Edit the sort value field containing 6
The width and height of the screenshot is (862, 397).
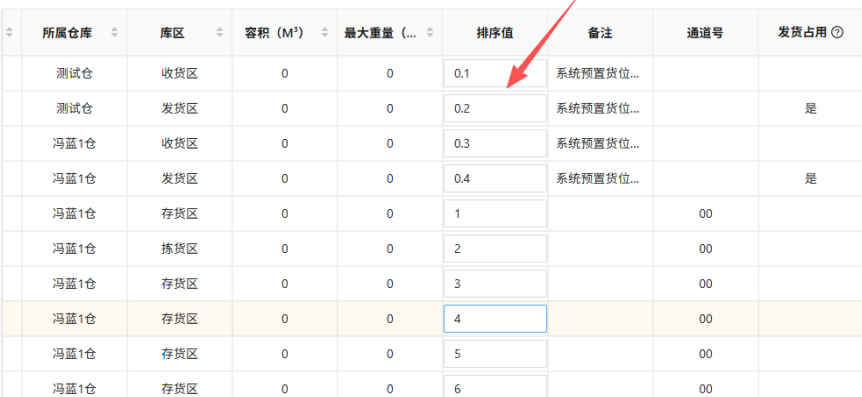pyautogui.click(x=495, y=387)
